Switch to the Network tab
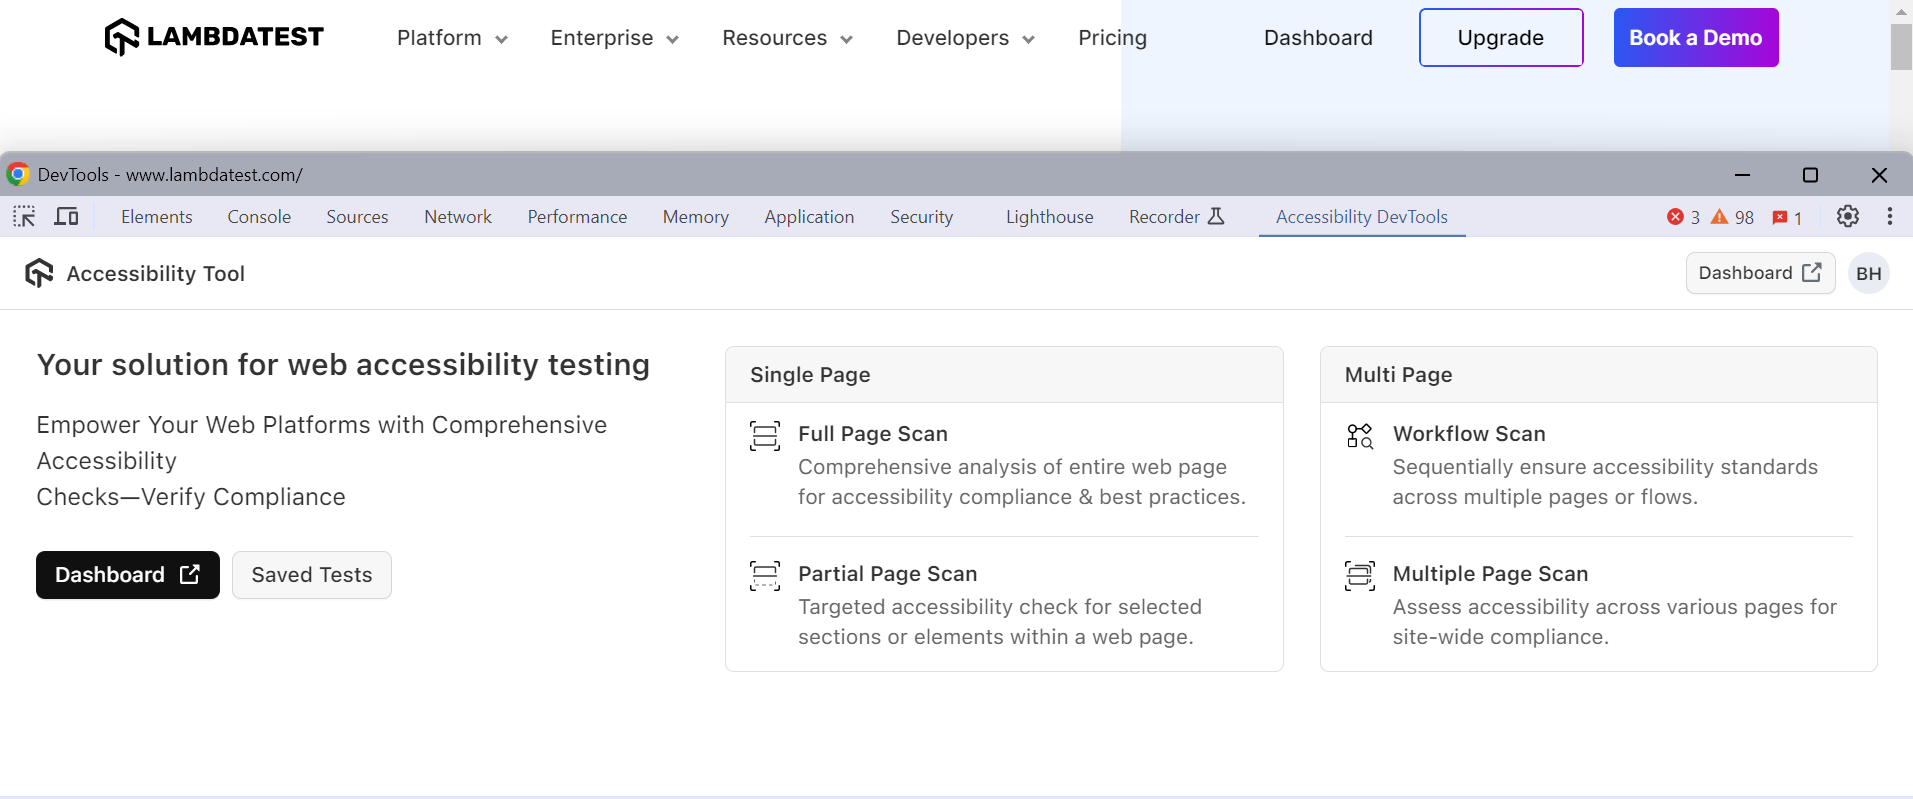 [x=458, y=217]
